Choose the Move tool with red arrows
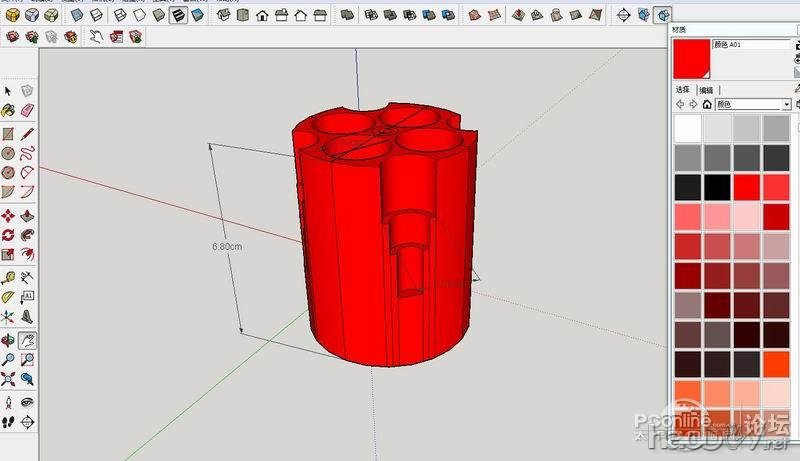800x461 pixels. (8, 215)
